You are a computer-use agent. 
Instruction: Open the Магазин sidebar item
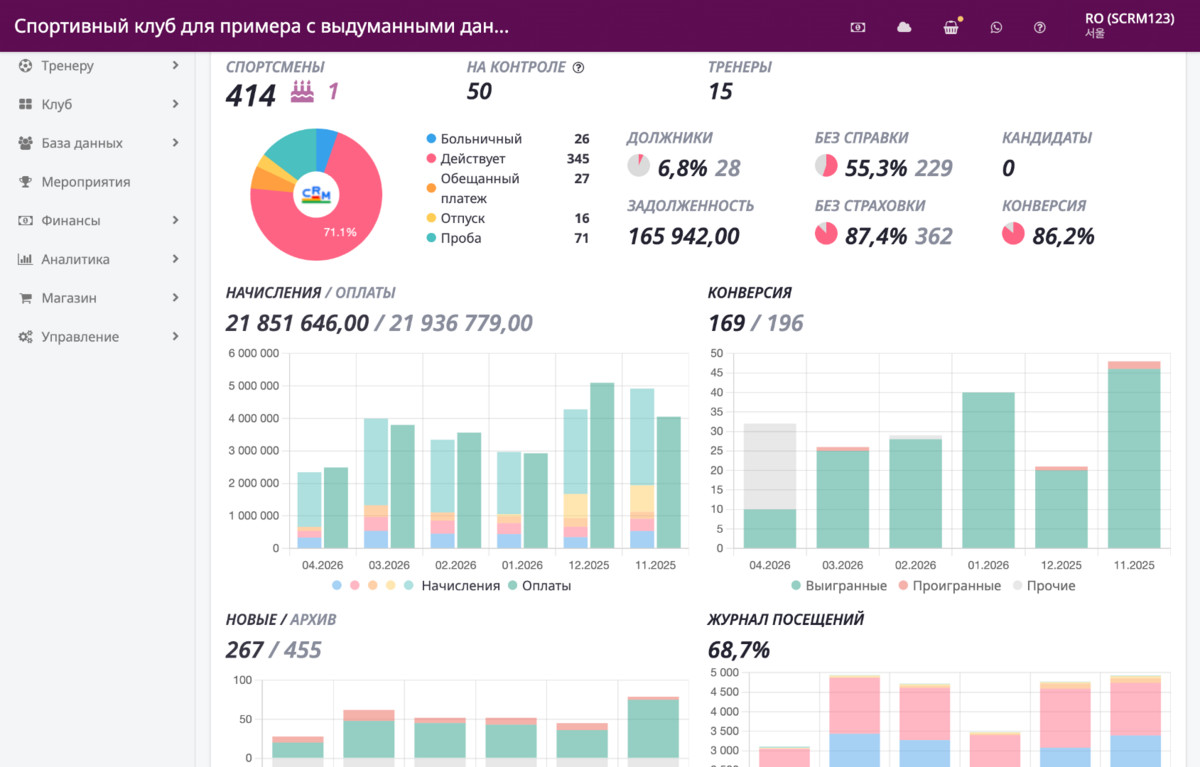[98, 298]
